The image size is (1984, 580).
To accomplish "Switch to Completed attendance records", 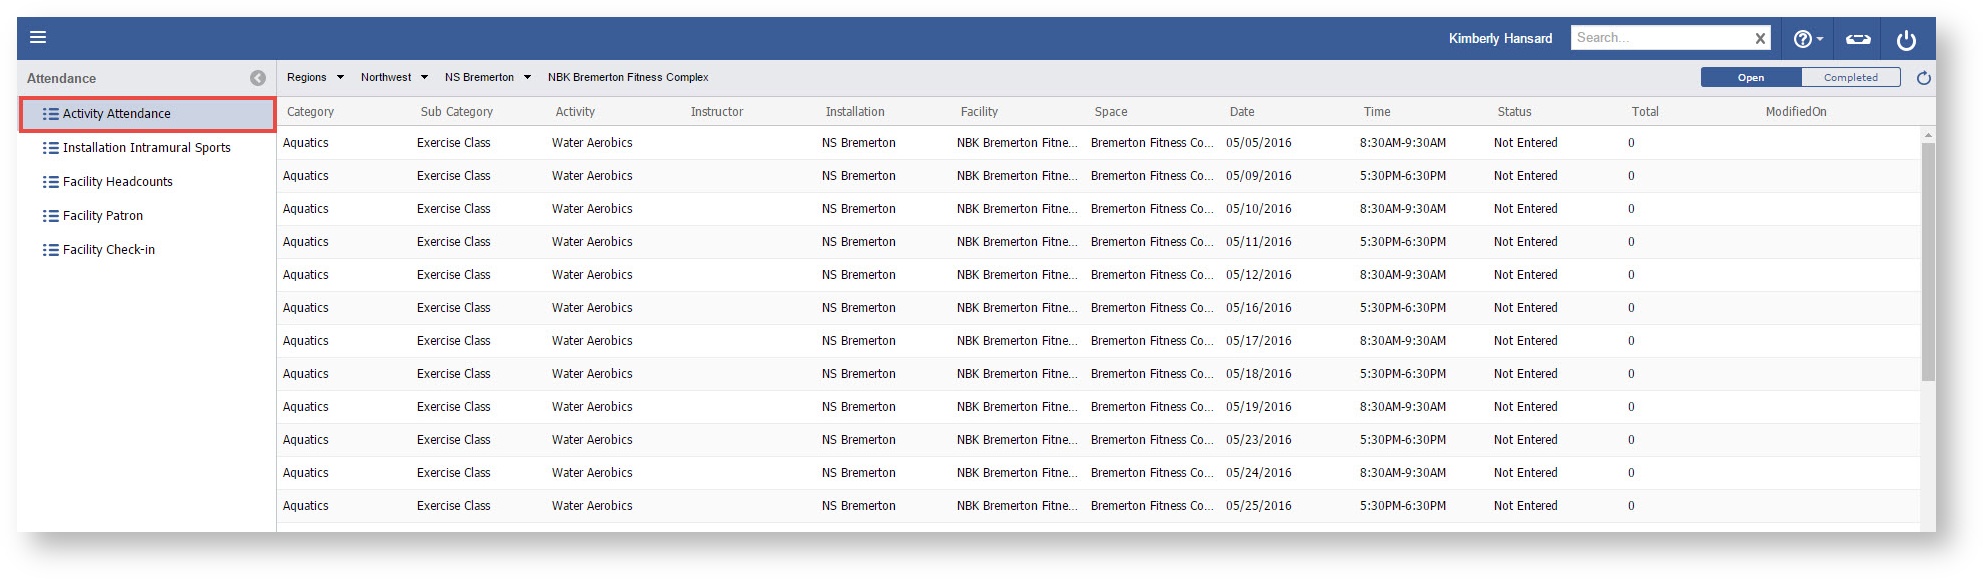I will pyautogui.click(x=1850, y=78).
